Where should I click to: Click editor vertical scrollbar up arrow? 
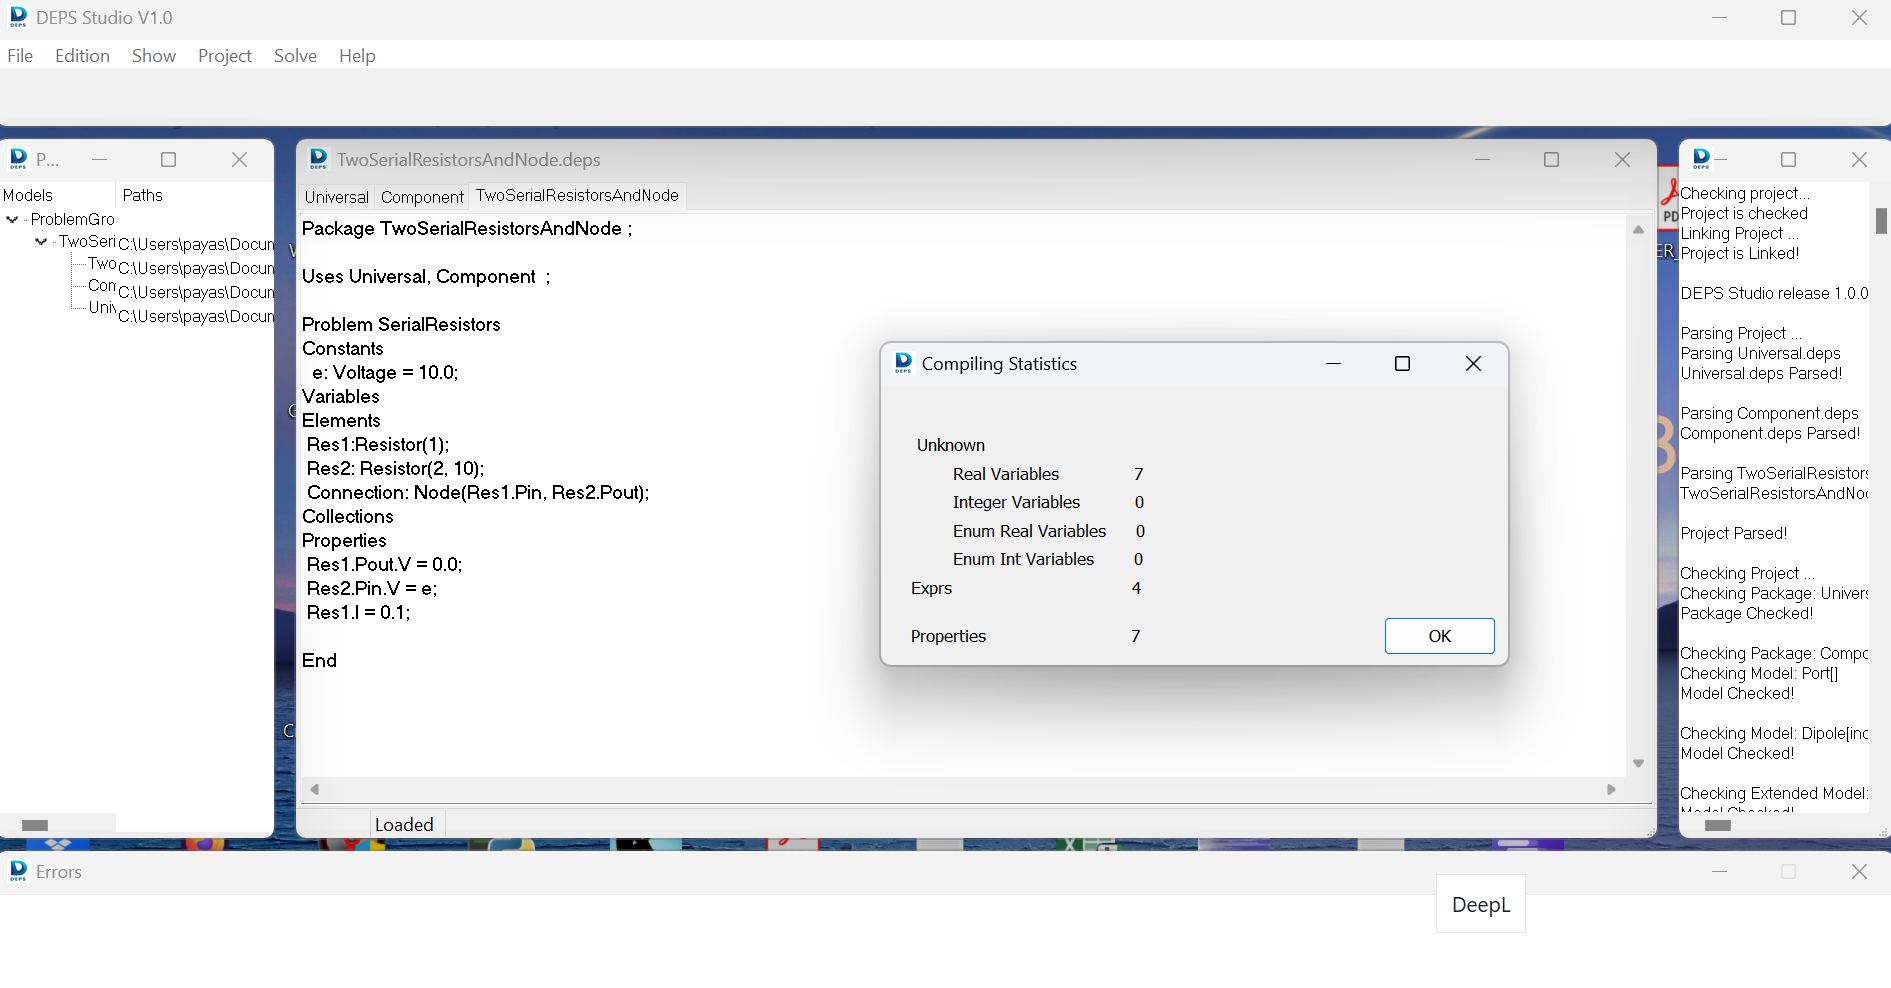point(1638,230)
